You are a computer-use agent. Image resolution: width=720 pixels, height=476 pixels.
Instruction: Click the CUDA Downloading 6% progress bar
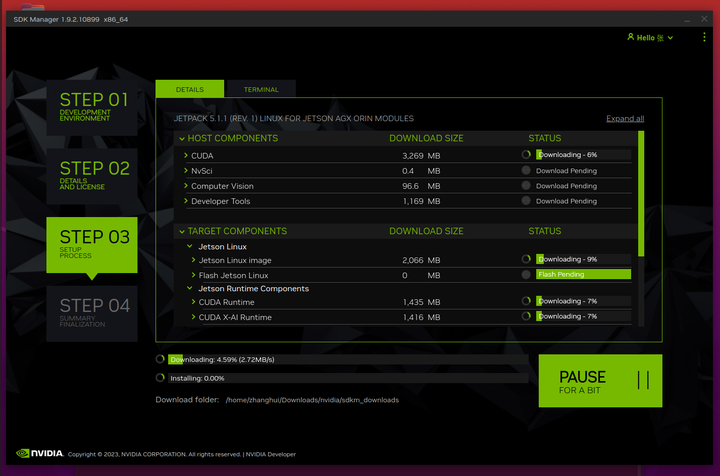[x=583, y=155]
